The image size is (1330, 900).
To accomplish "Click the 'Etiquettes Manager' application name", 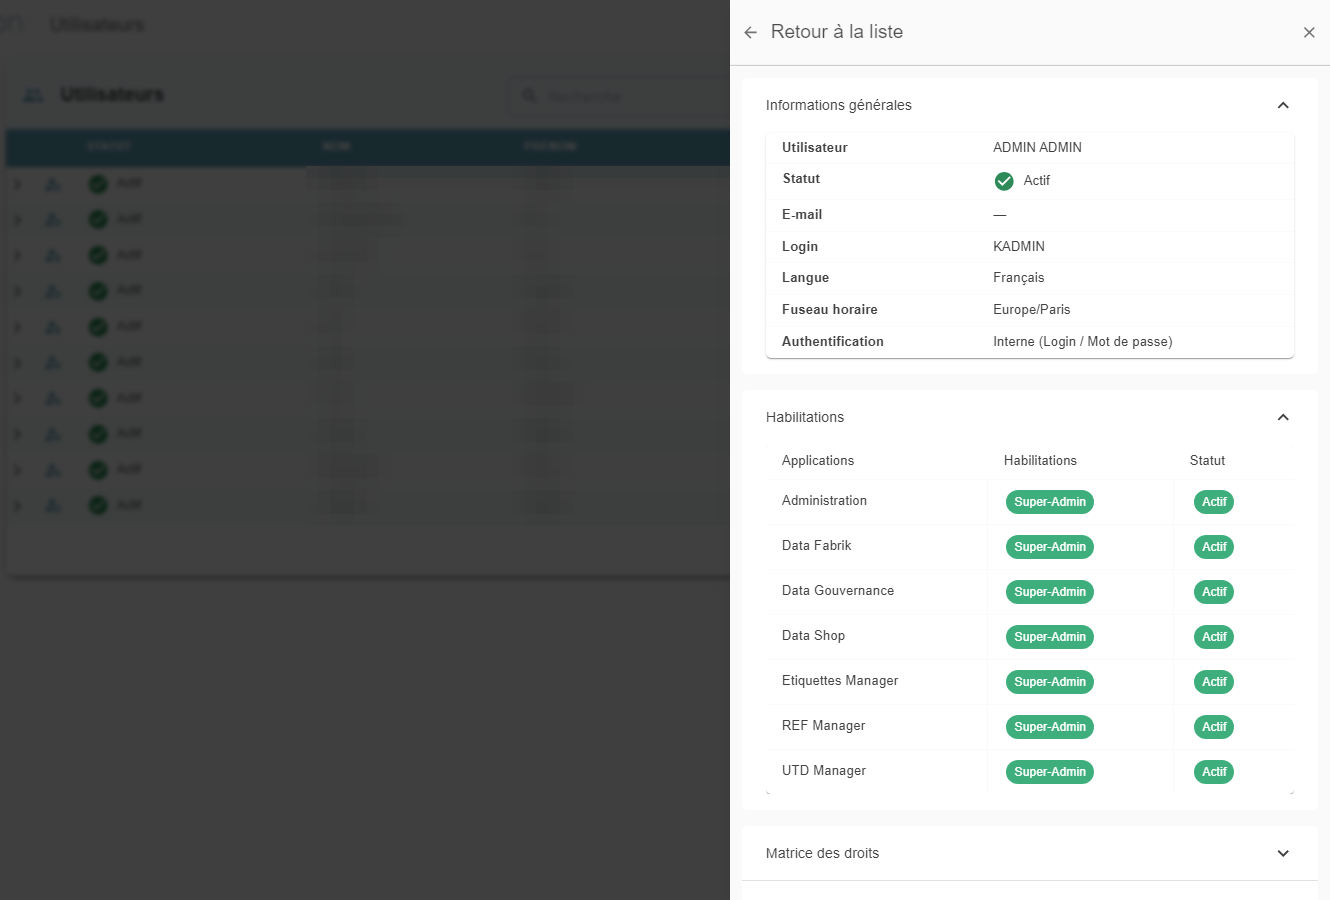I will click(840, 681).
